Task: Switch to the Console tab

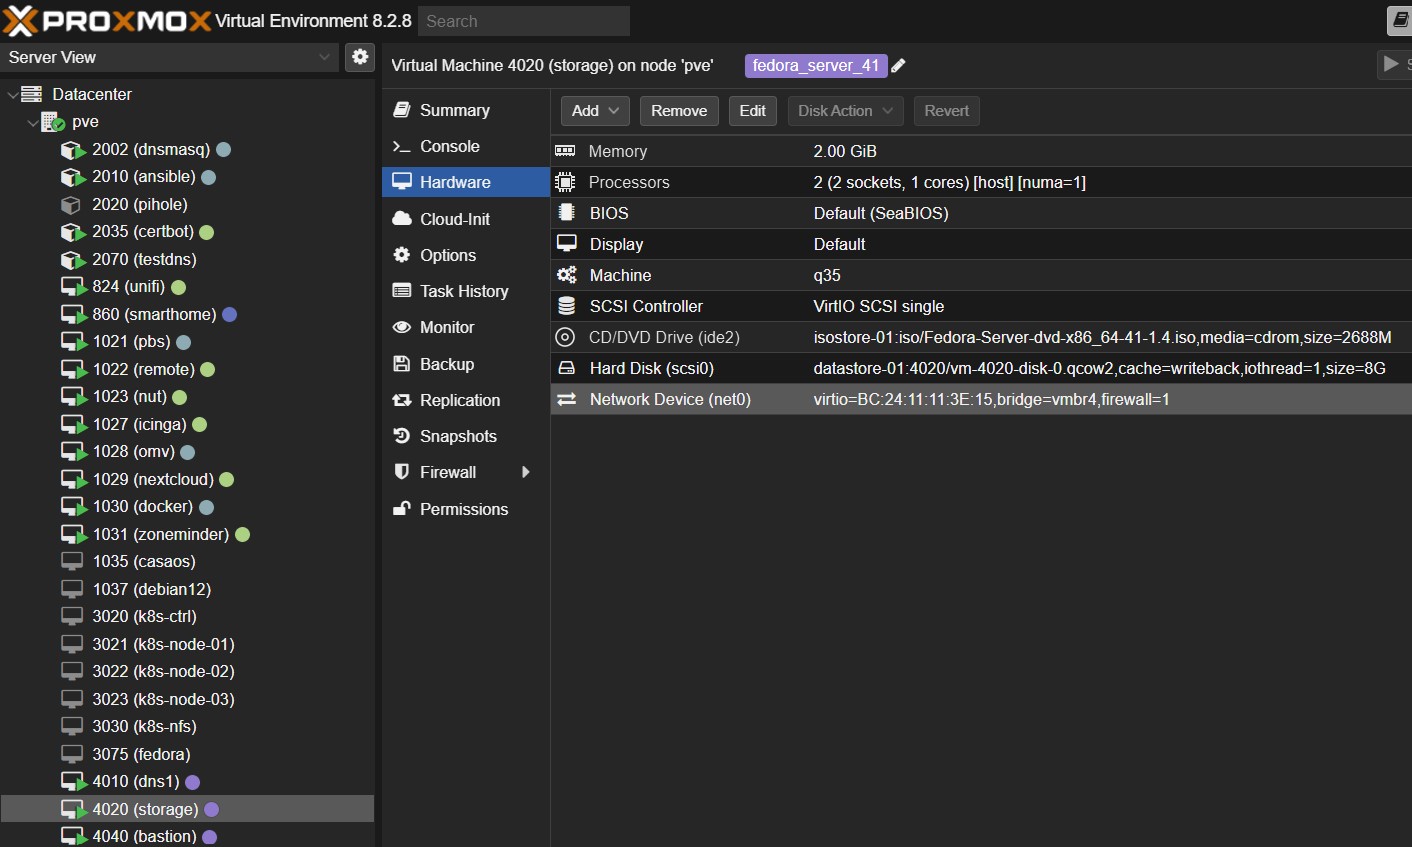Action: (449, 147)
